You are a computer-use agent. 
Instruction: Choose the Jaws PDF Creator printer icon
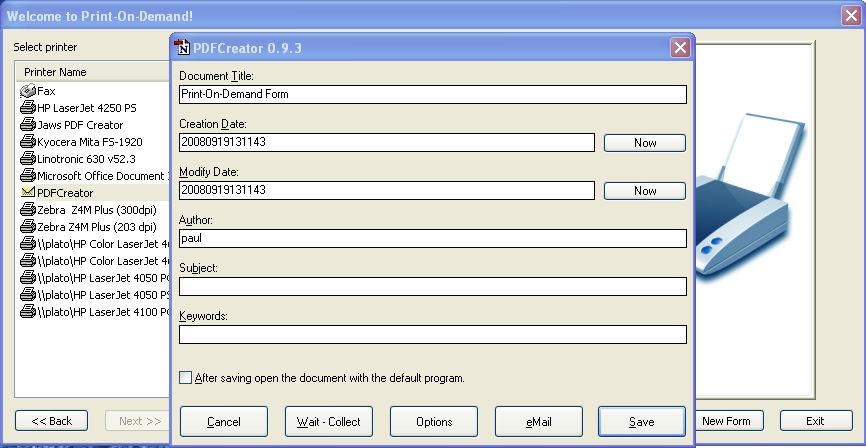pyautogui.click(x=28, y=125)
